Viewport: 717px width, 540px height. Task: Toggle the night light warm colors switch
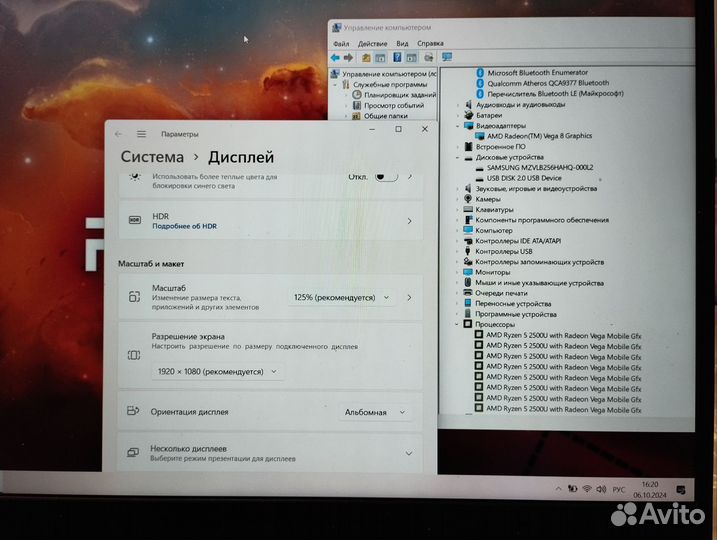(386, 176)
